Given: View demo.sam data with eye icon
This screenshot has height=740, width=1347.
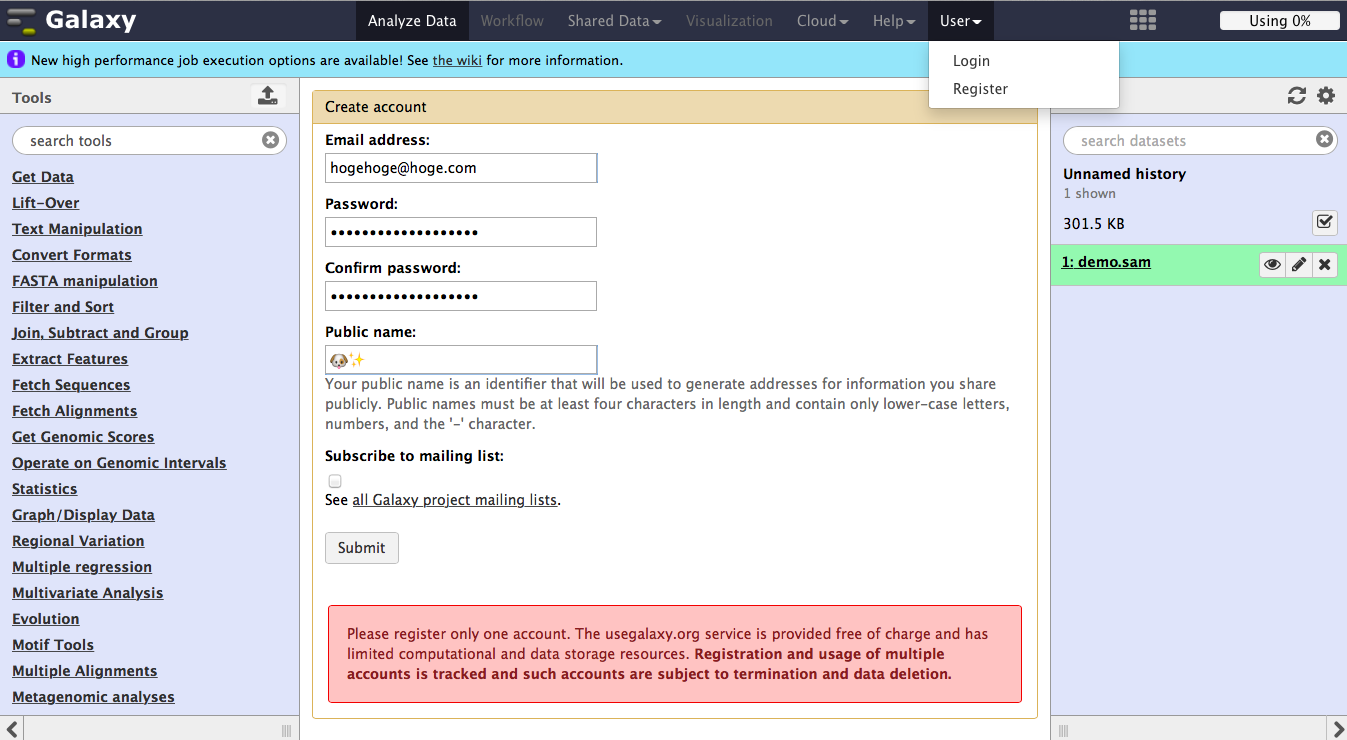Looking at the screenshot, I should pyautogui.click(x=1272, y=264).
